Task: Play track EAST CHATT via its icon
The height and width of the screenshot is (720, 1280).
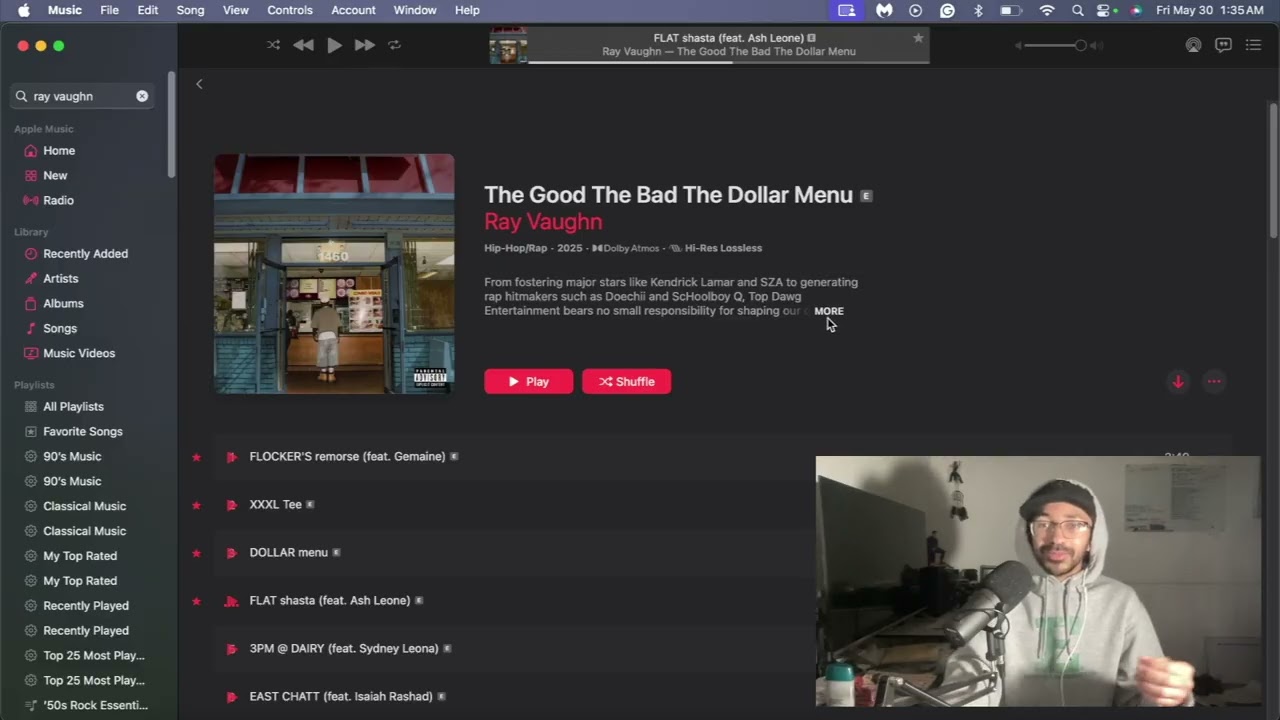Action: coord(232,697)
